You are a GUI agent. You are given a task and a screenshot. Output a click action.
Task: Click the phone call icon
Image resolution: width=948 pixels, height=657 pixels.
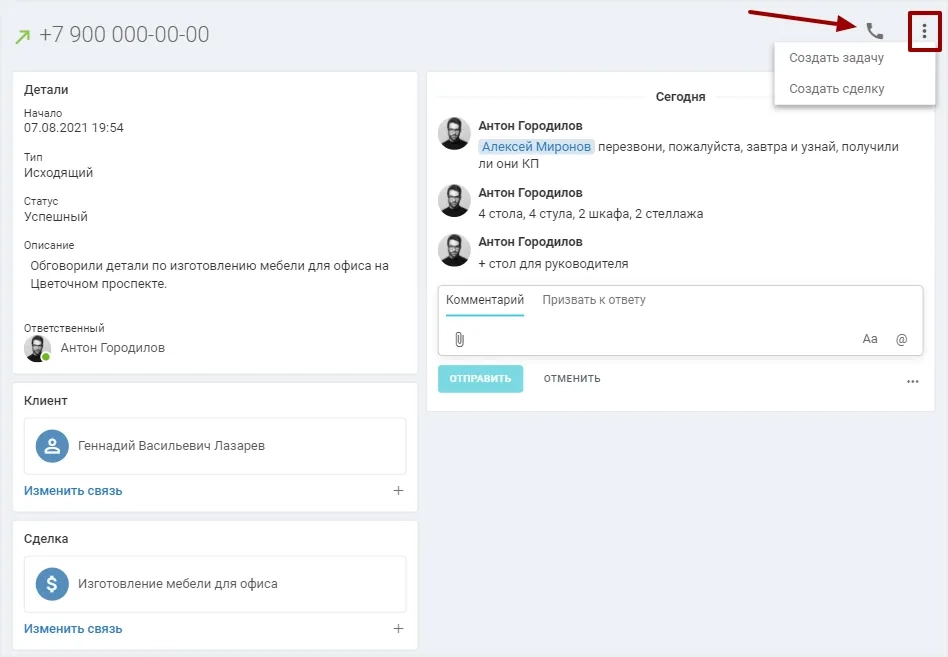874,31
